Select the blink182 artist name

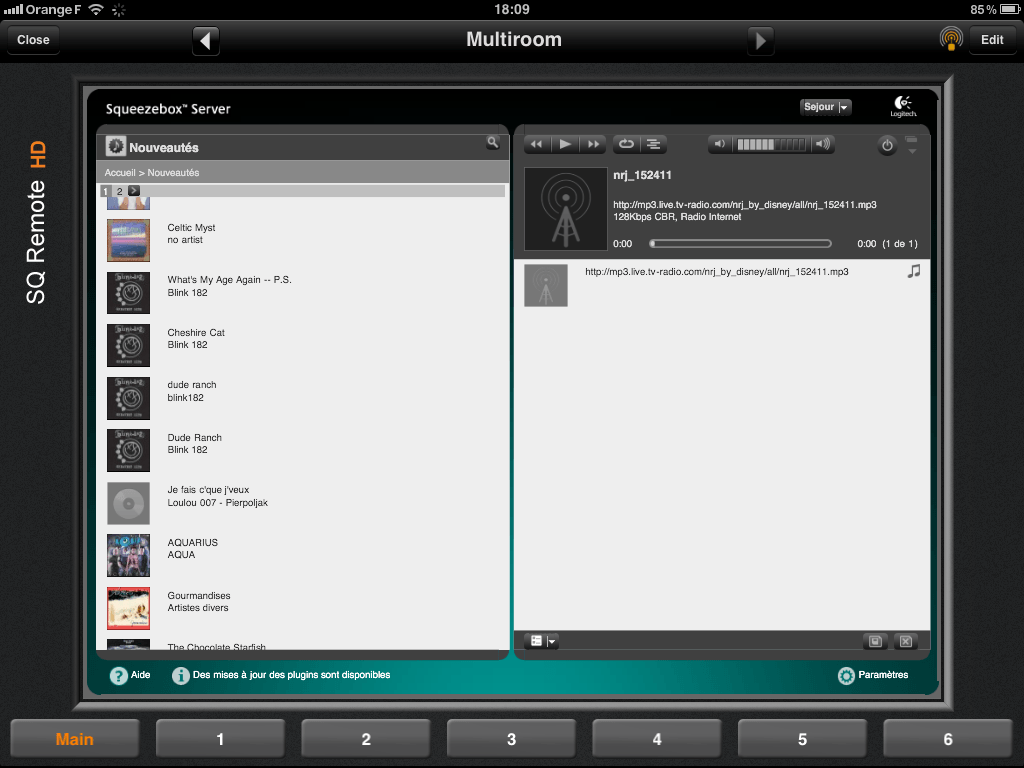[x=185, y=398]
